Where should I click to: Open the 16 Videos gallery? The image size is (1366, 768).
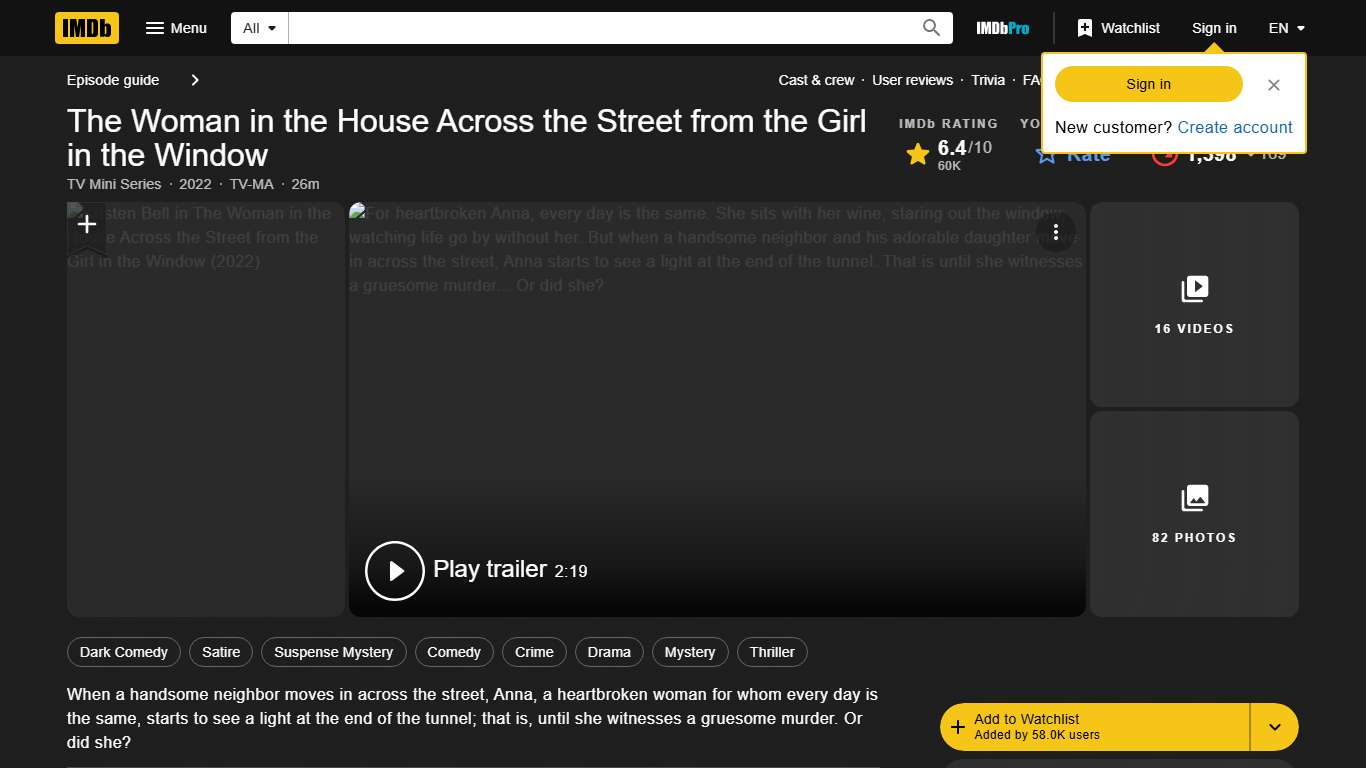coord(1193,305)
